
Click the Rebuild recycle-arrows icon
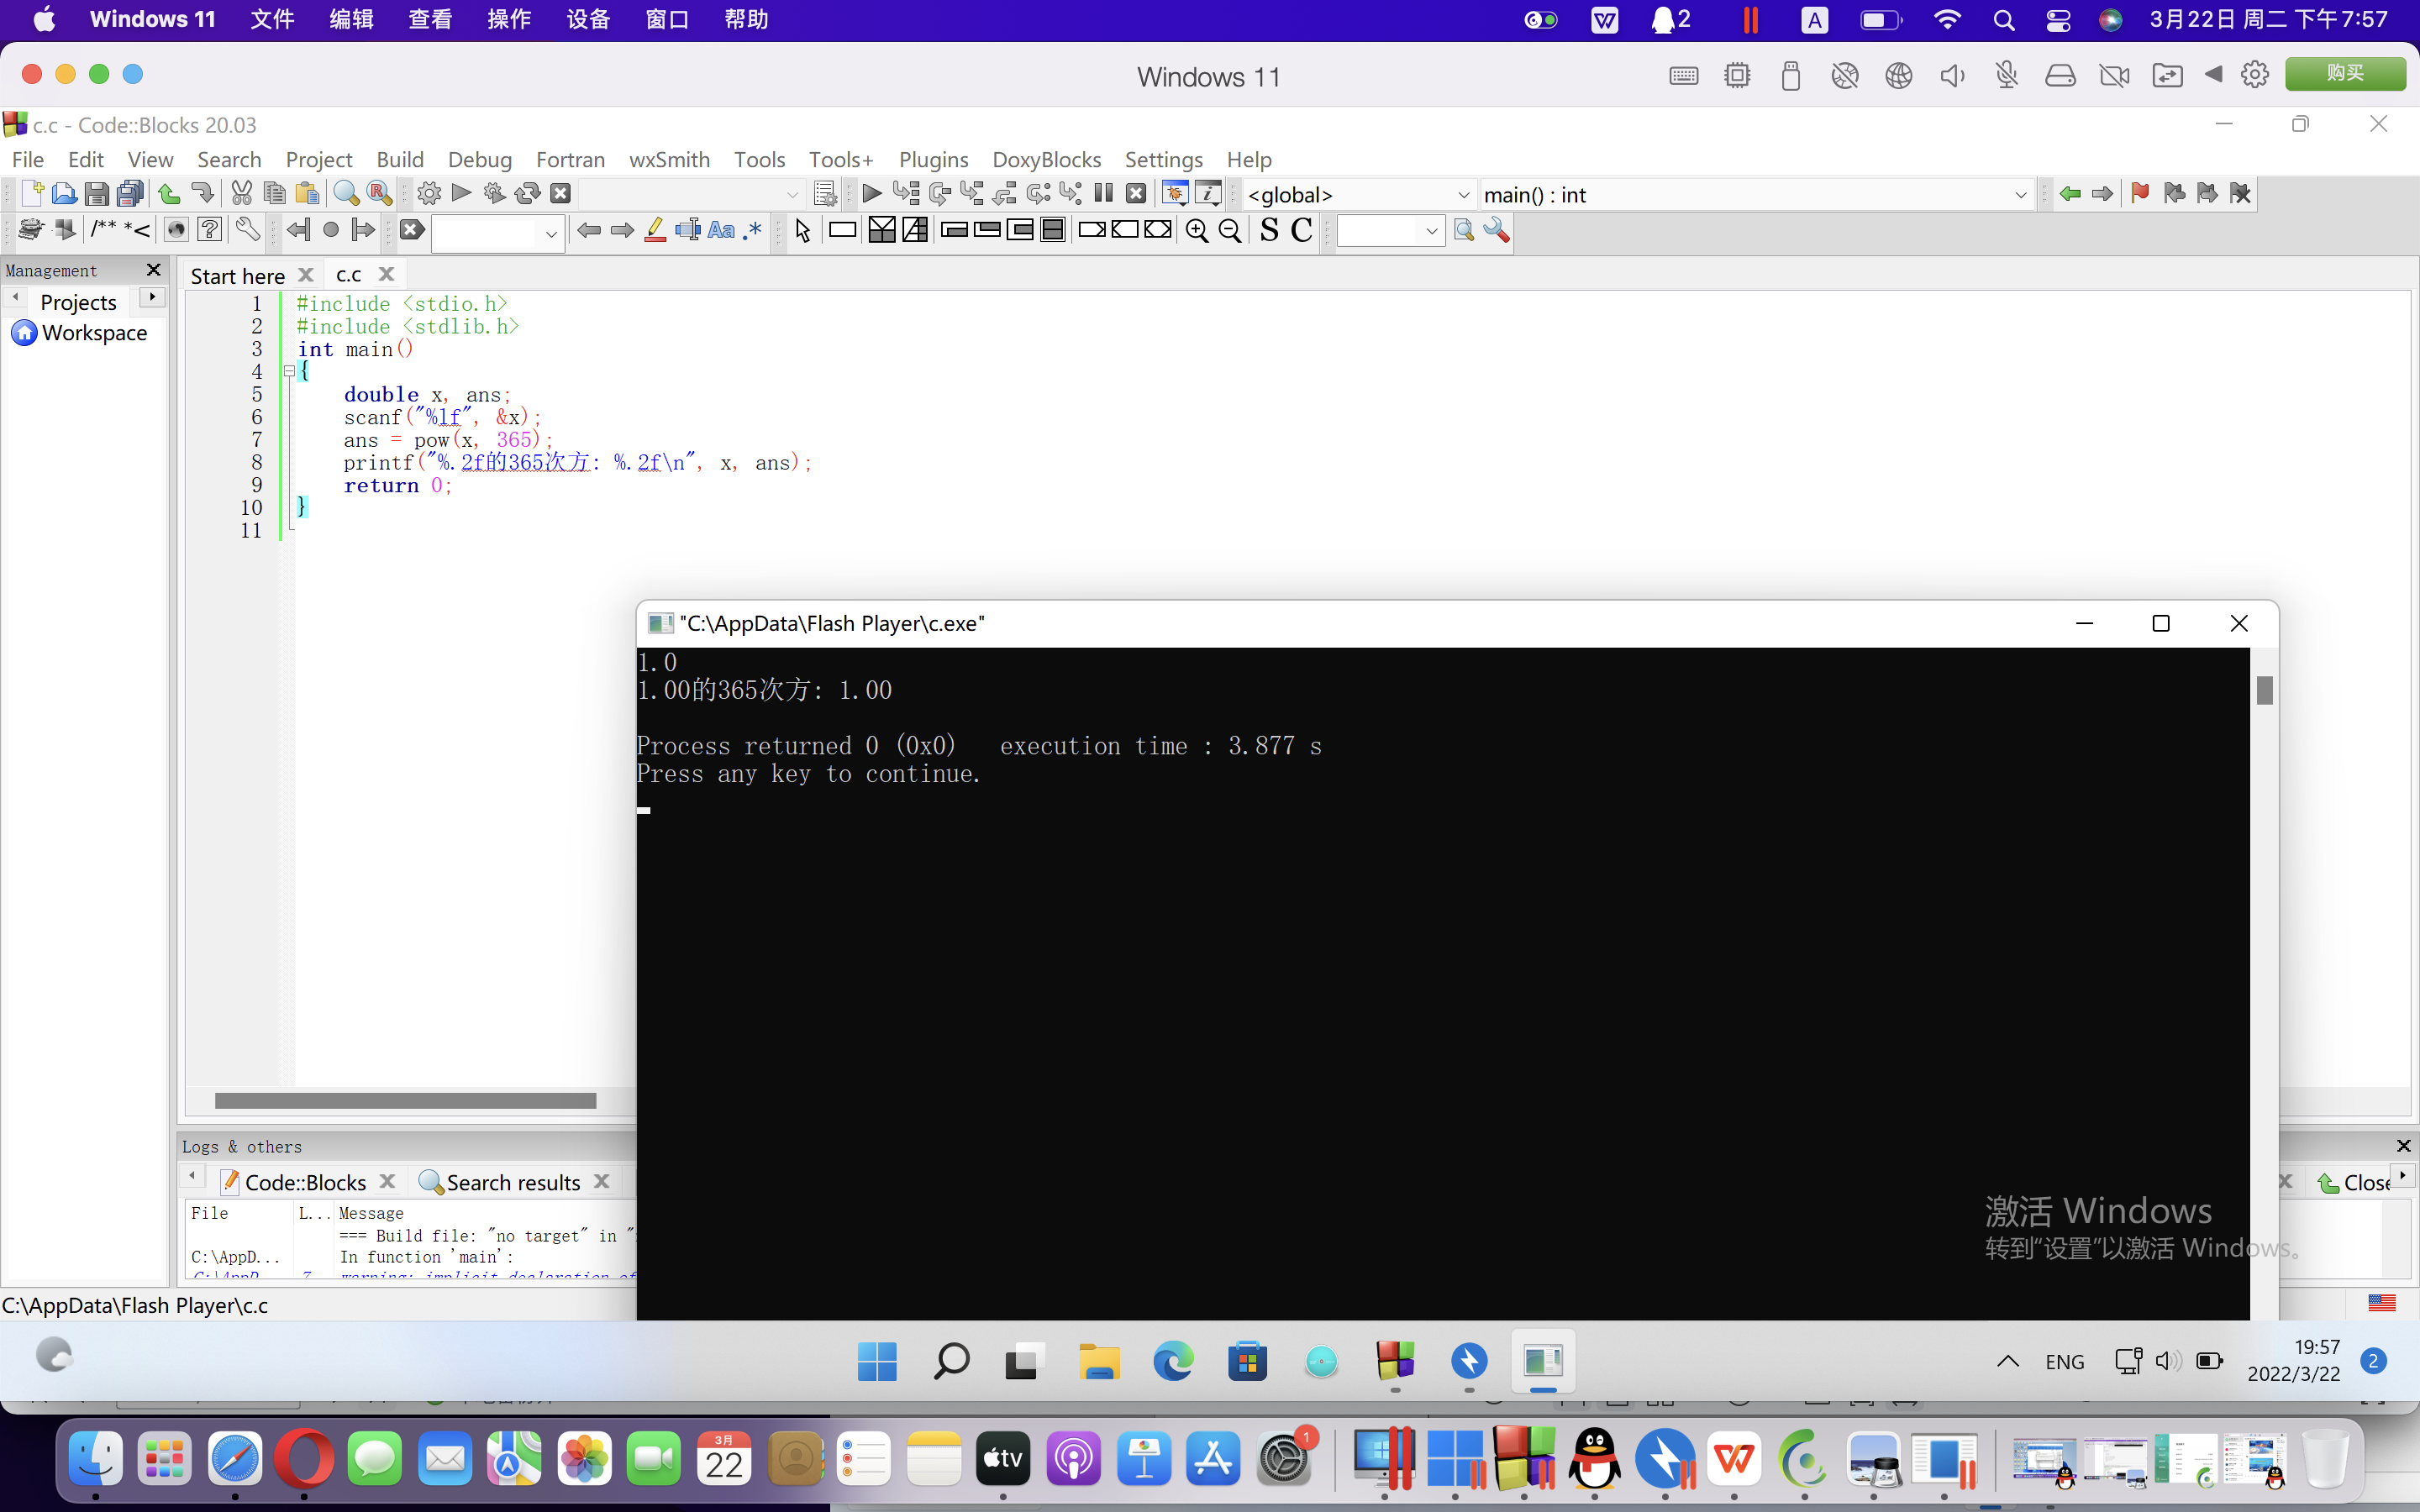527,194
